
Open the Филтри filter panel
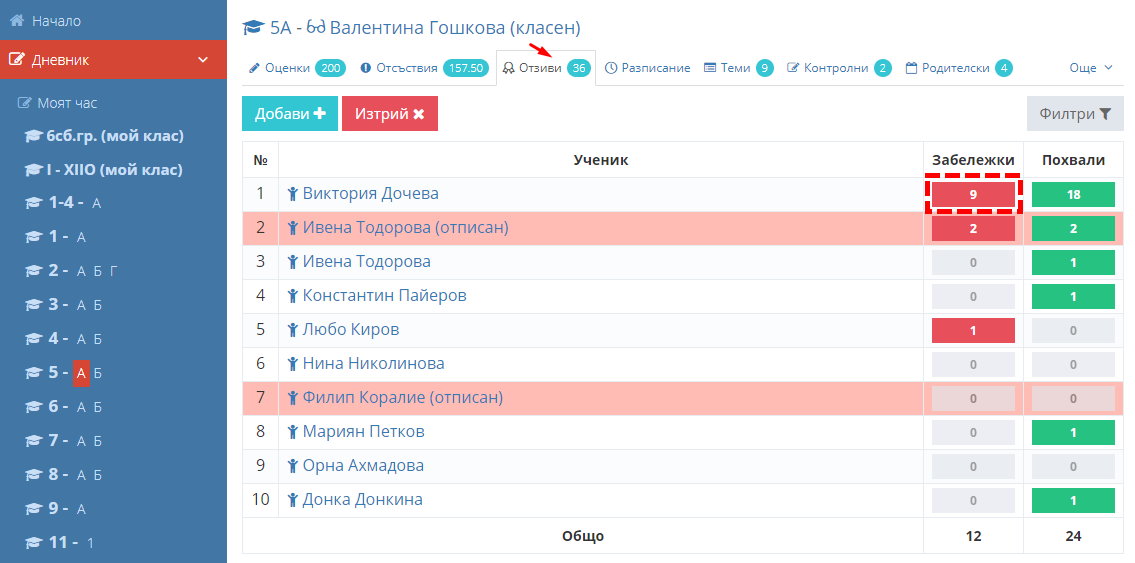coord(1075,114)
